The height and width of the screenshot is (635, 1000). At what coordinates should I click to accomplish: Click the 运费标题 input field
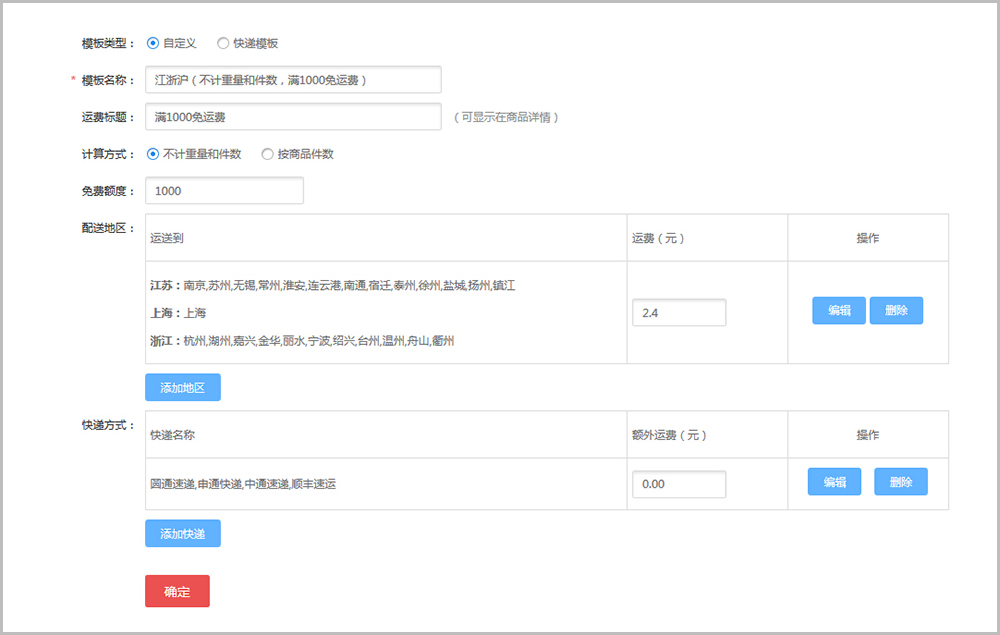pos(293,117)
